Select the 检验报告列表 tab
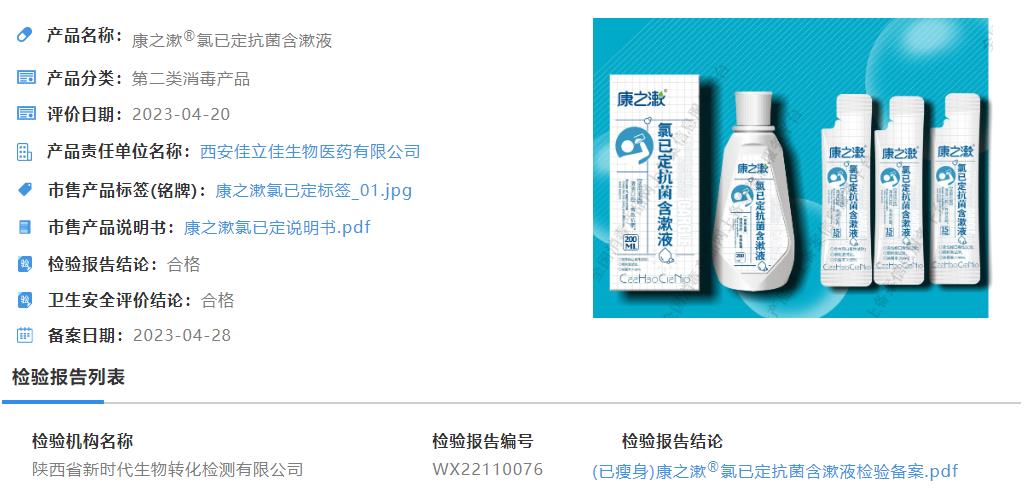This screenshot has width=1028, height=492. click(x=68, y=377)
